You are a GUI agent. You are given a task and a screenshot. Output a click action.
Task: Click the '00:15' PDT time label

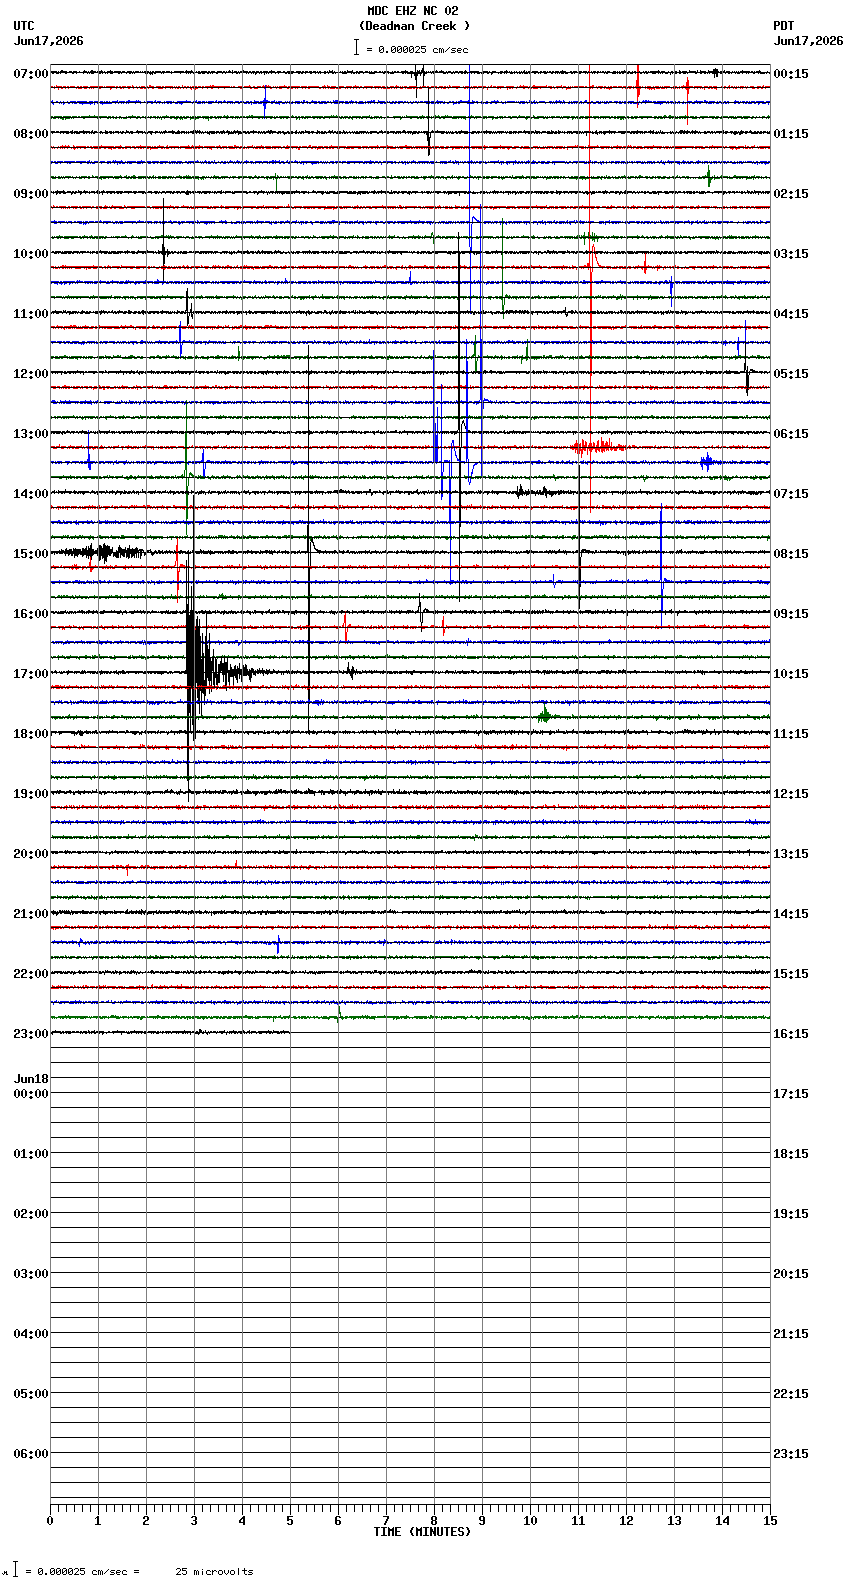coord(791,74)
